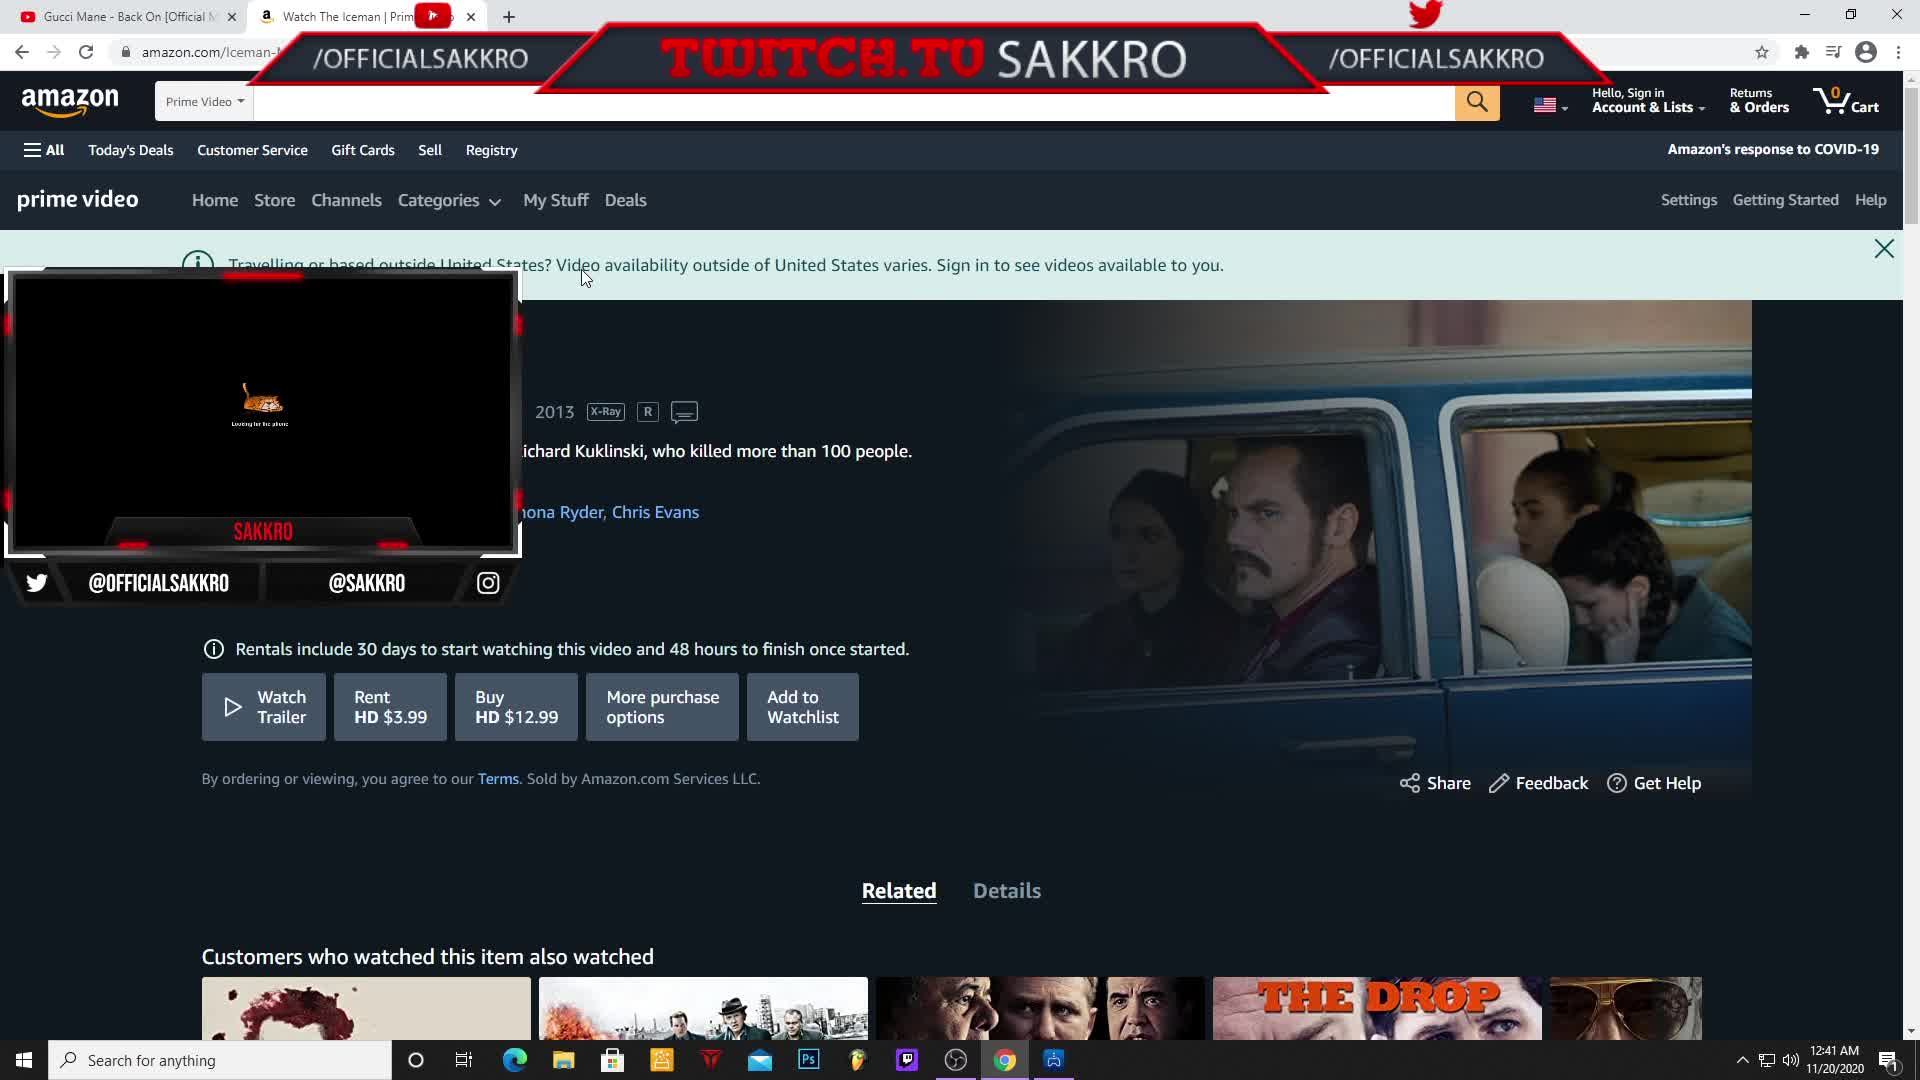Open Prime Video Channels
This screenshot has width=1920, height=1080.
(346, 200)
